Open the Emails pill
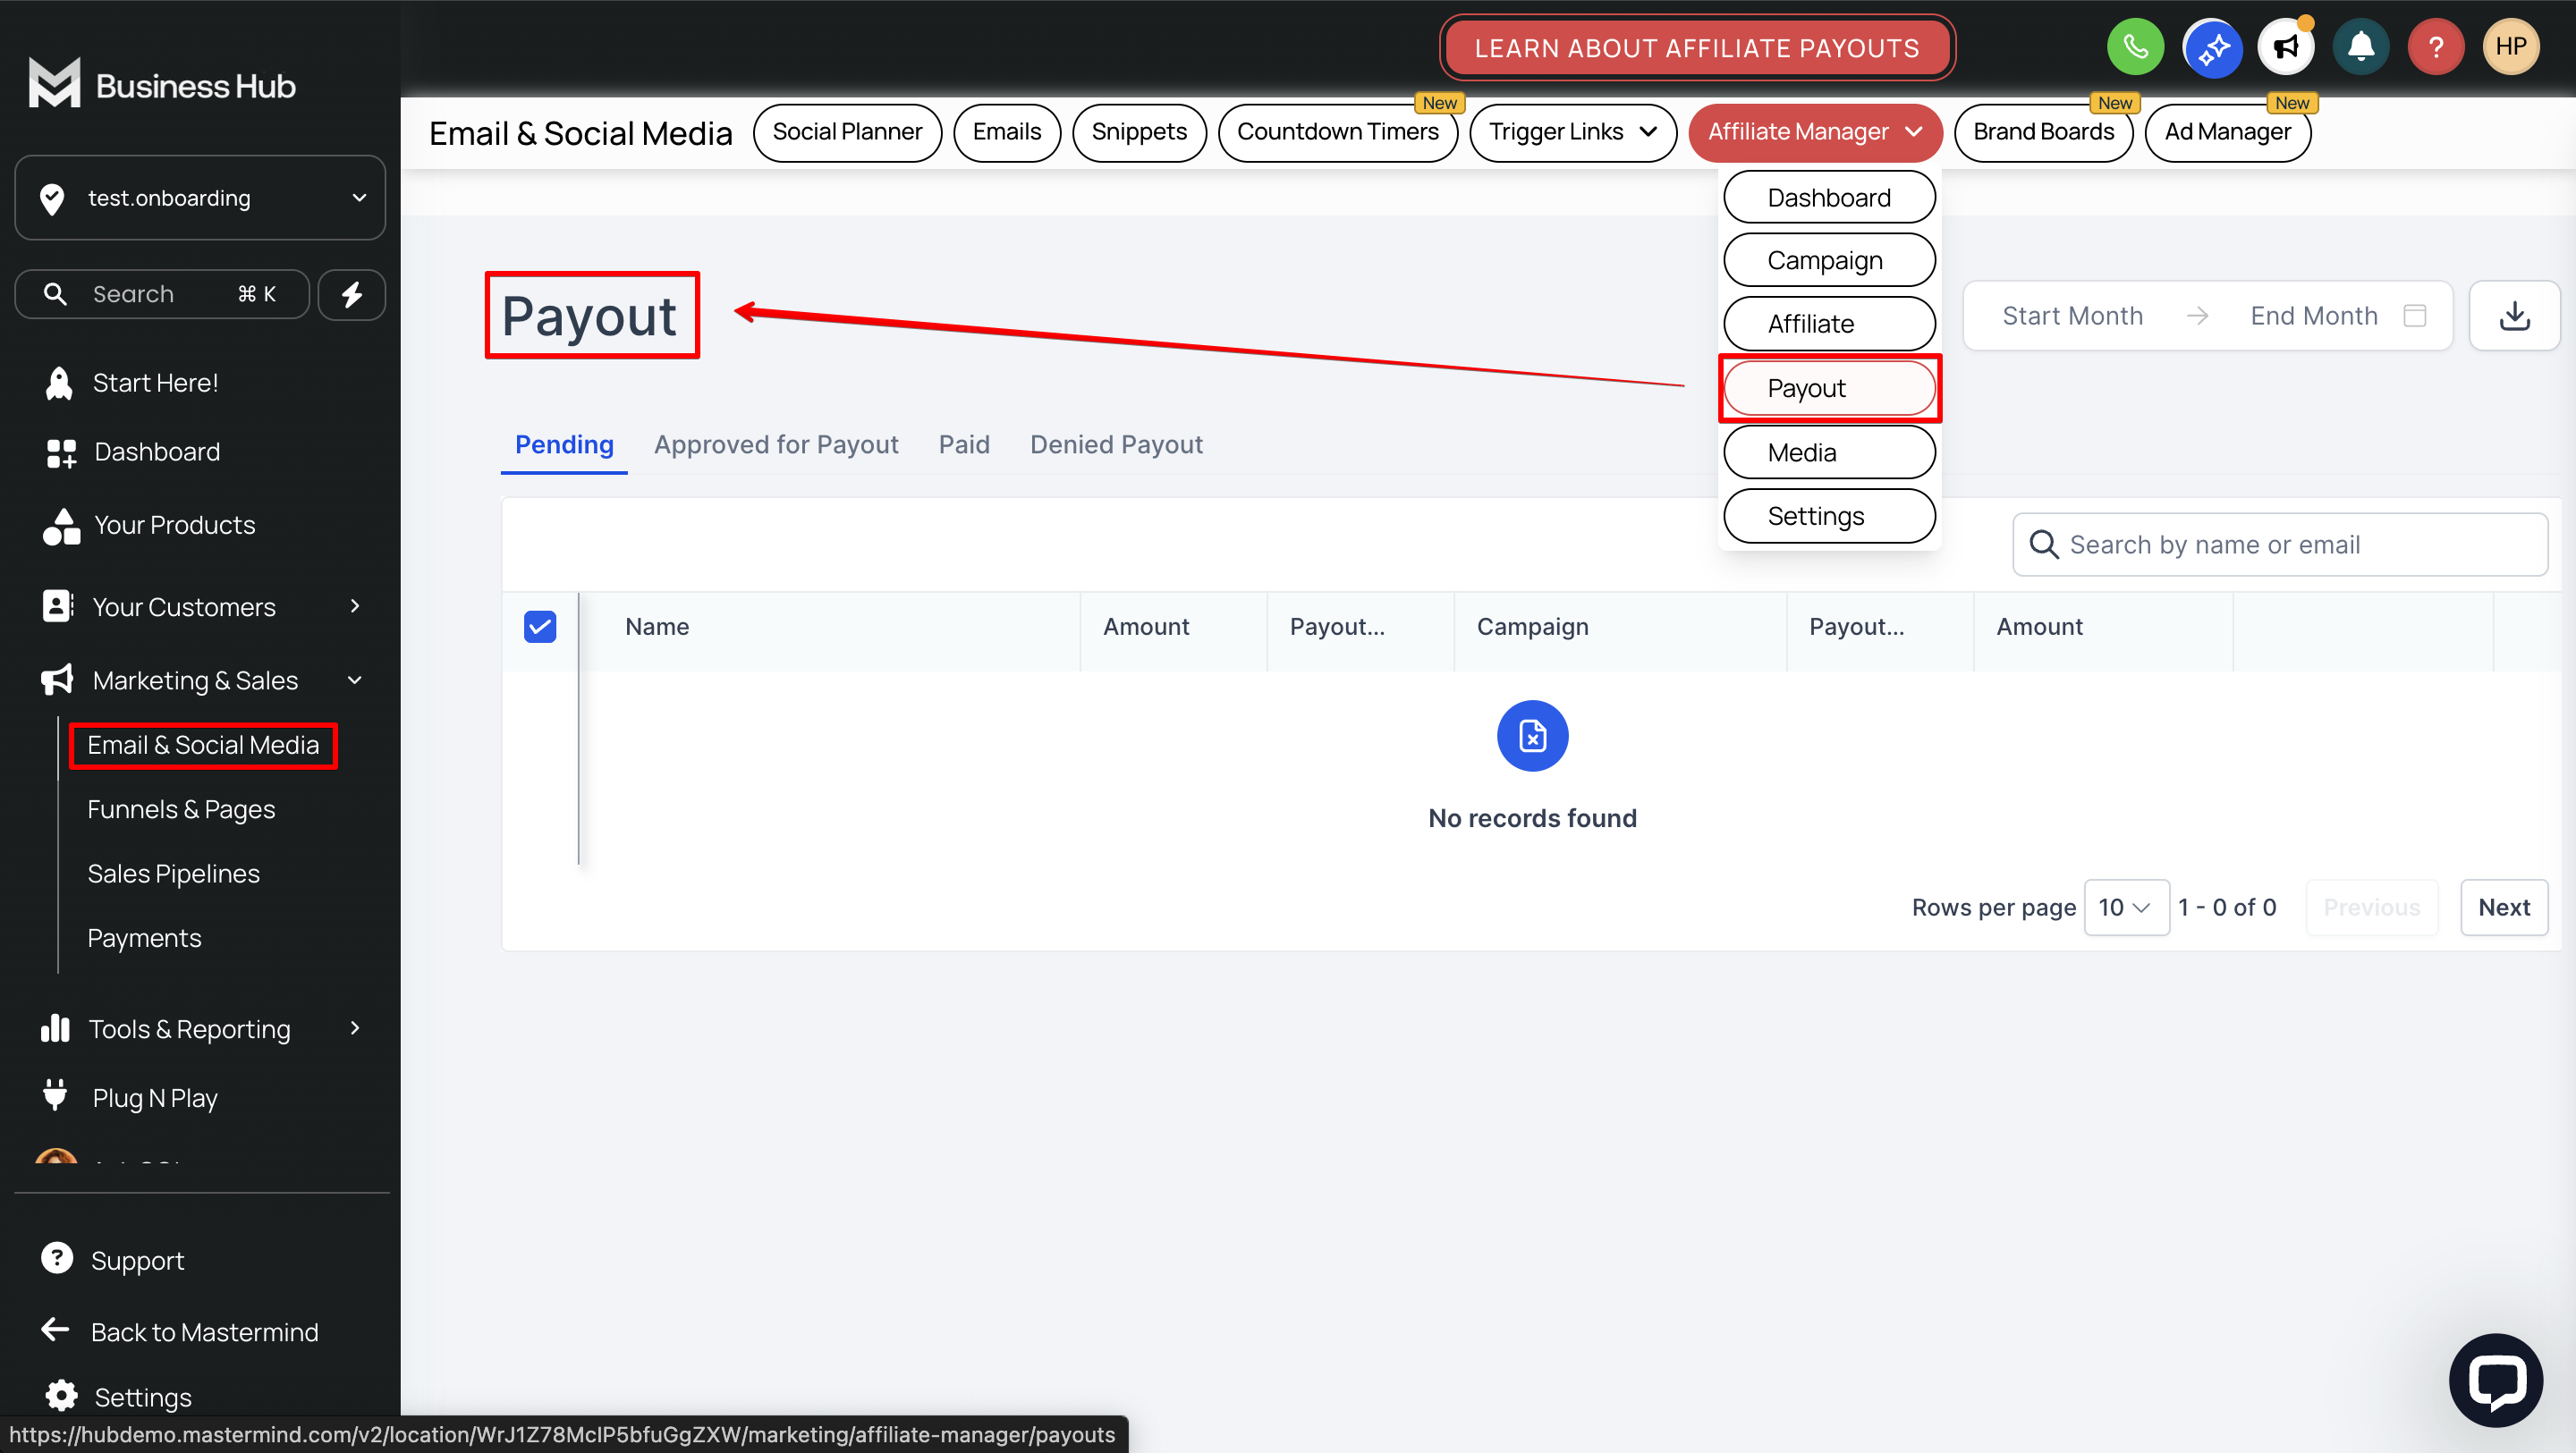2576x1453 pixels. [x=1007, y=132]
